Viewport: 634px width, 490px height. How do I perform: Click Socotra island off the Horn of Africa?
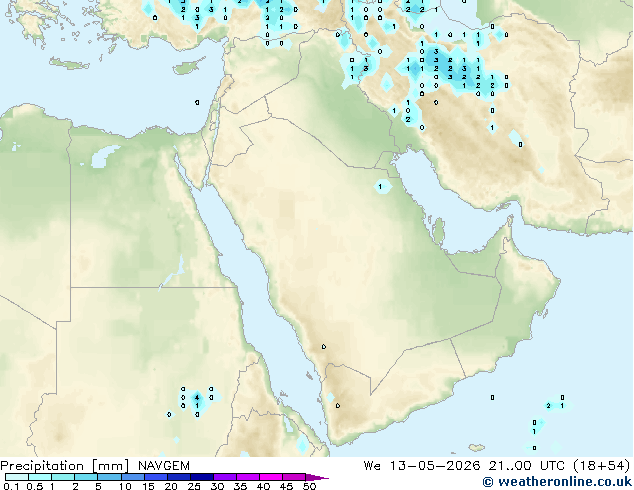477,448
